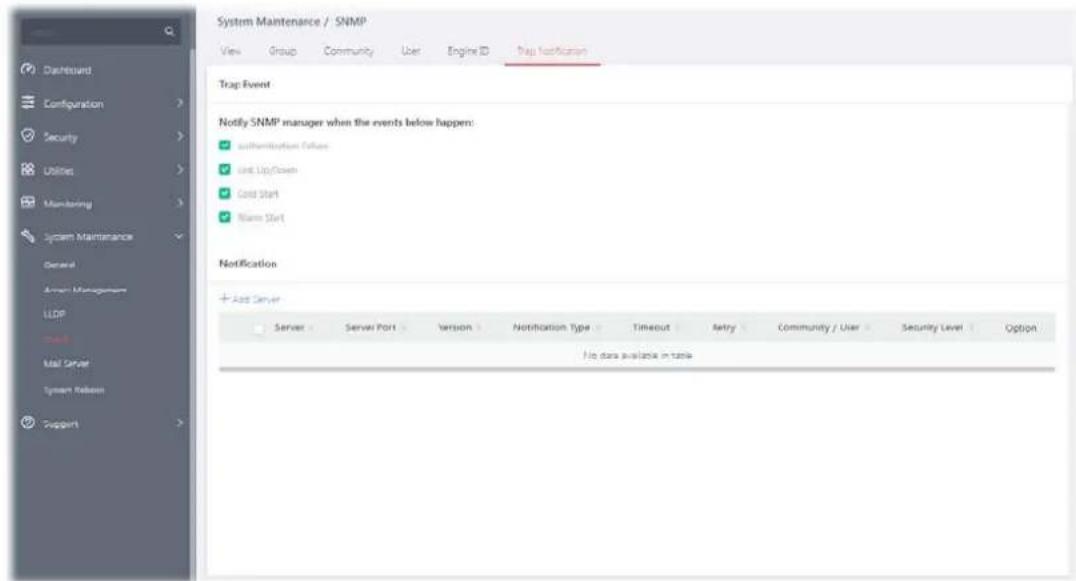This screenshot has height=581, width=1076.
Task: Switch to the User tab
Action: click(410, 51)
